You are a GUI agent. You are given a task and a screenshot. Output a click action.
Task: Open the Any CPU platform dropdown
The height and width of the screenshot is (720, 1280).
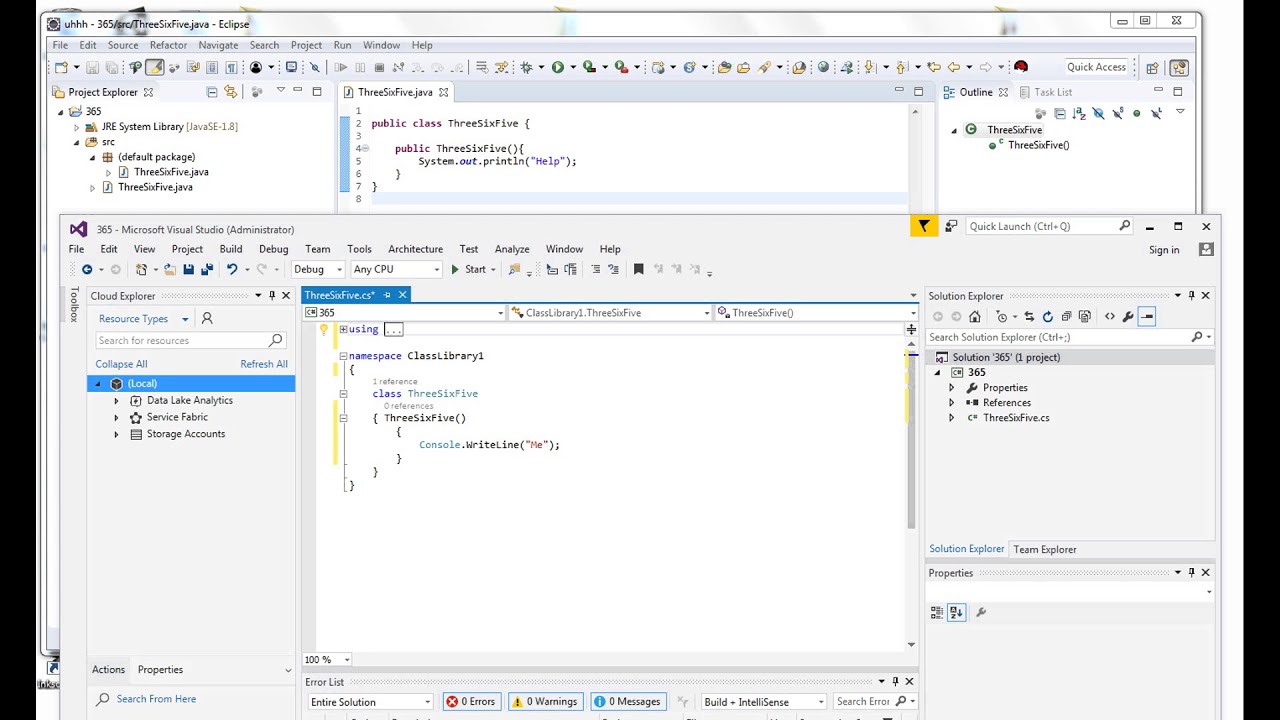[x=396, y=269]
